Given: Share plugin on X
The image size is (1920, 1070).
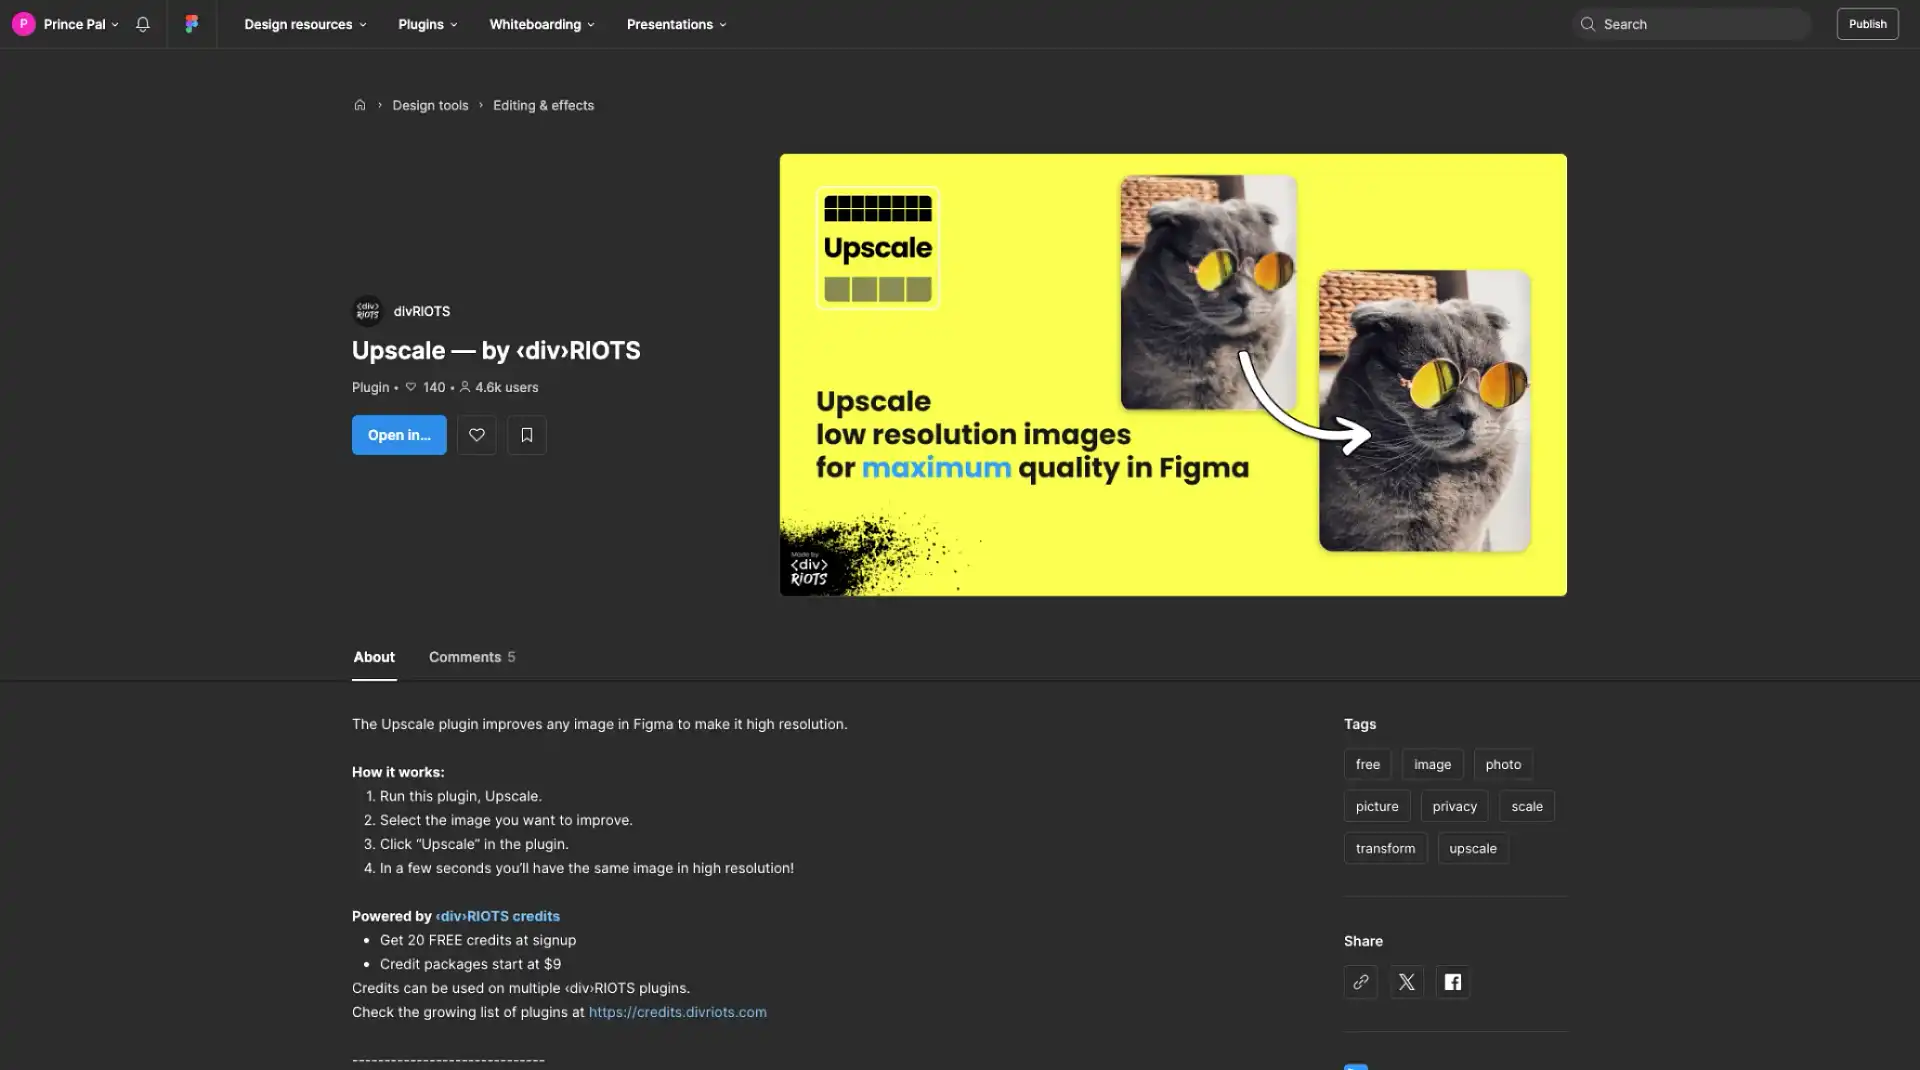Looking at the screenshot, I should [1407, 982].
